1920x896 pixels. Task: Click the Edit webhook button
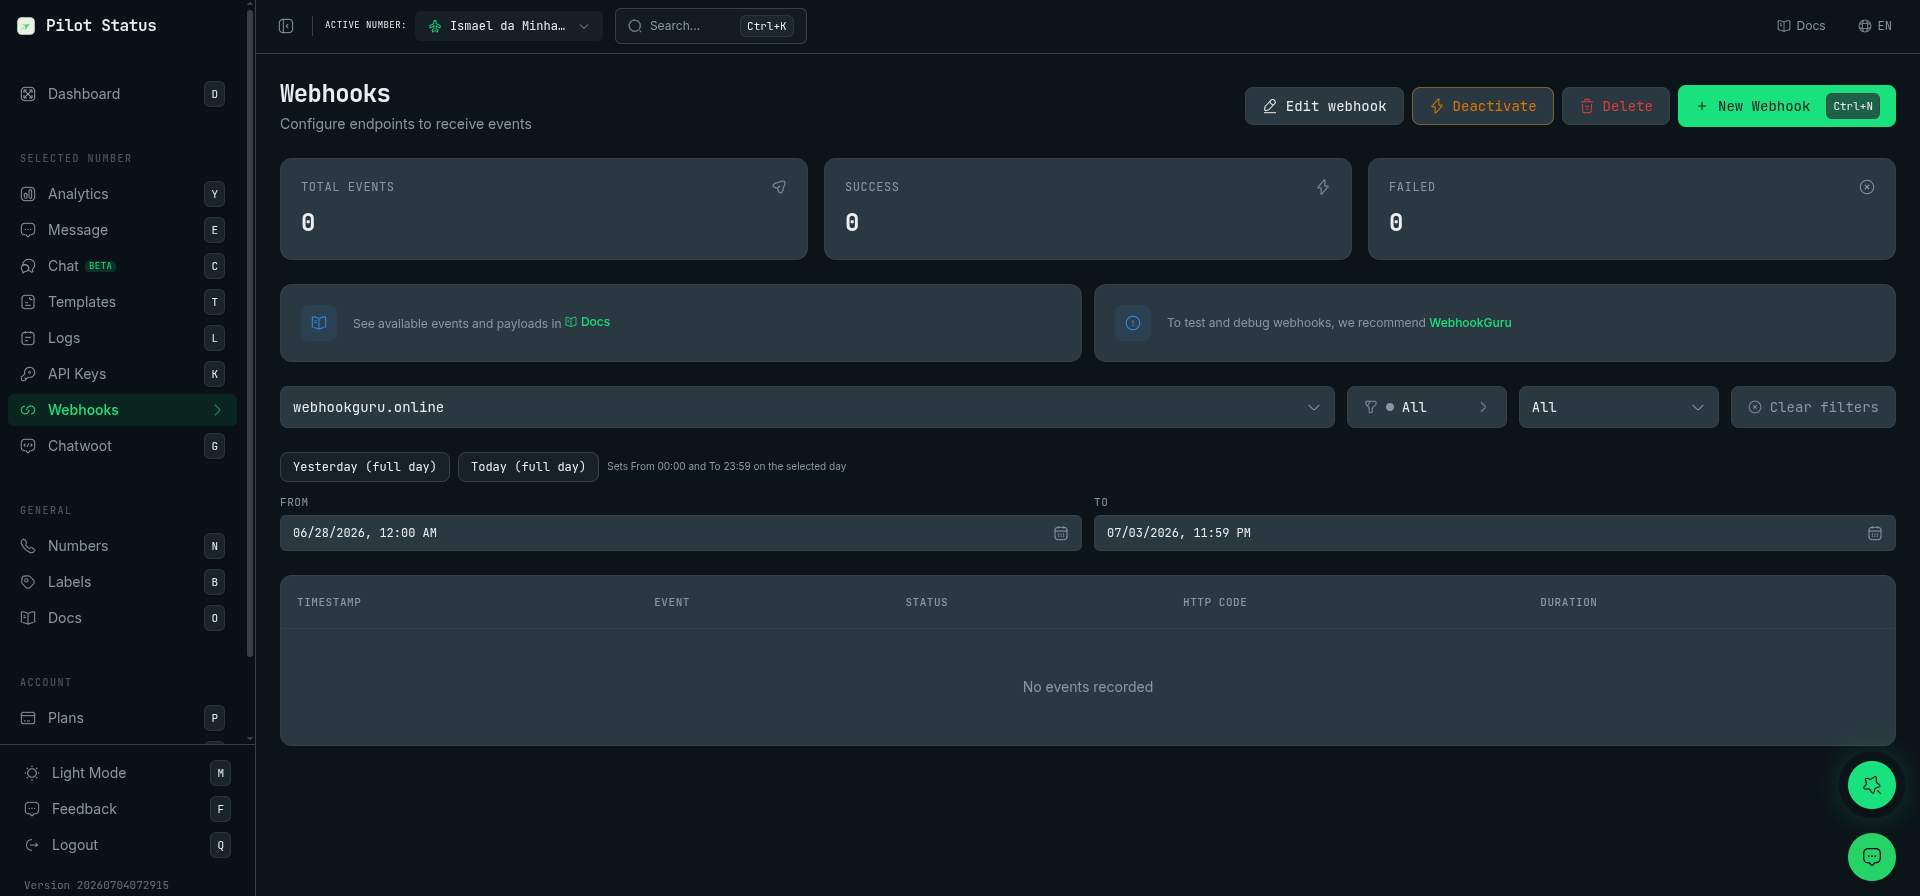click(x=1324, y=106)
